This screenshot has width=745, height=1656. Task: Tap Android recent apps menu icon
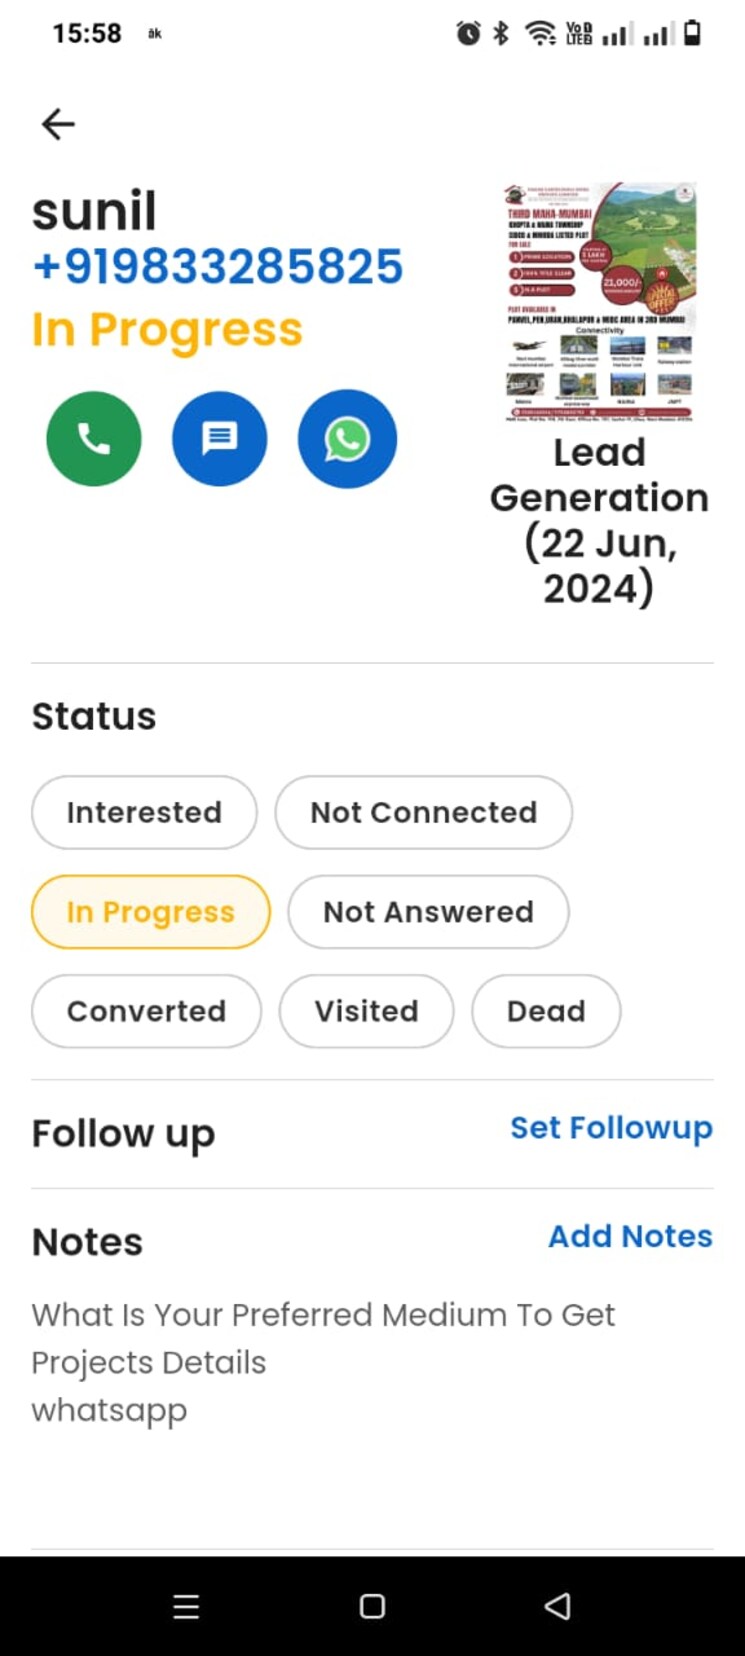186,1606
